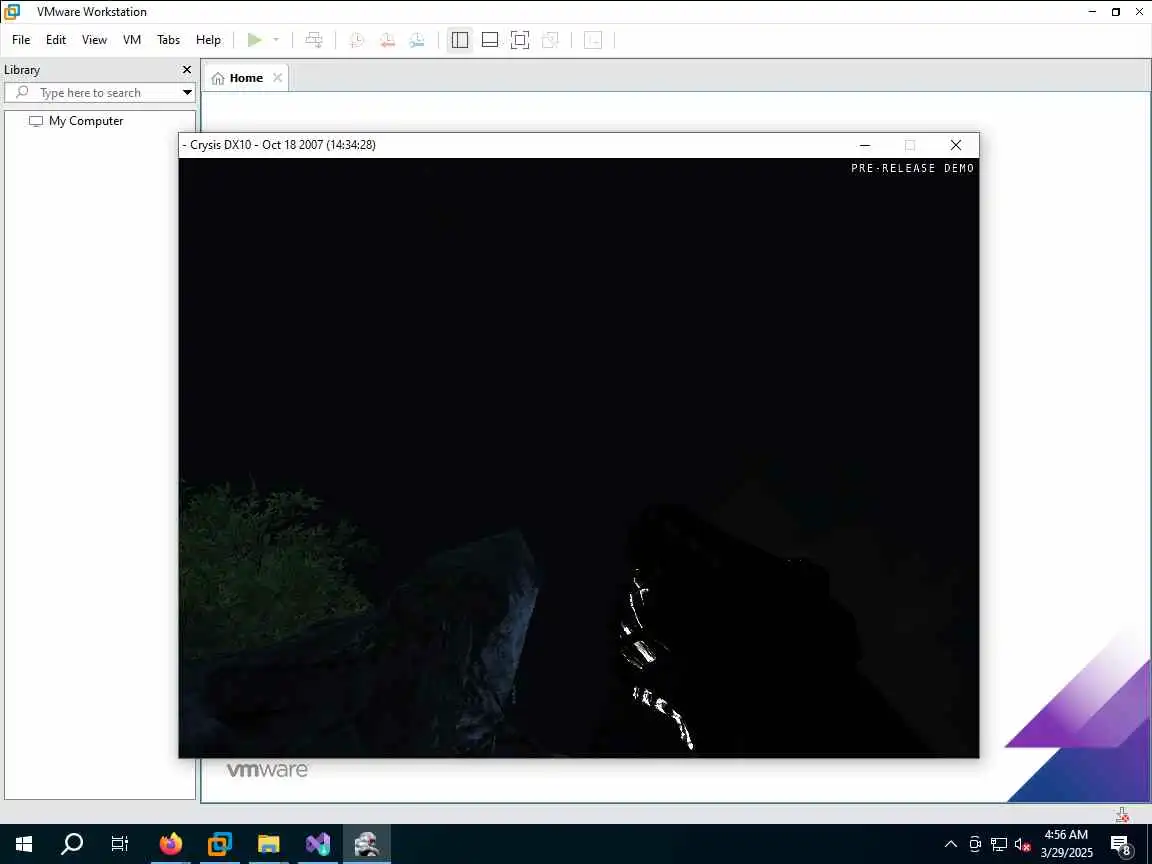Open the Edit menu
Image resolution: width=1152 pixels, height=864 pixels.
point(56,40)
